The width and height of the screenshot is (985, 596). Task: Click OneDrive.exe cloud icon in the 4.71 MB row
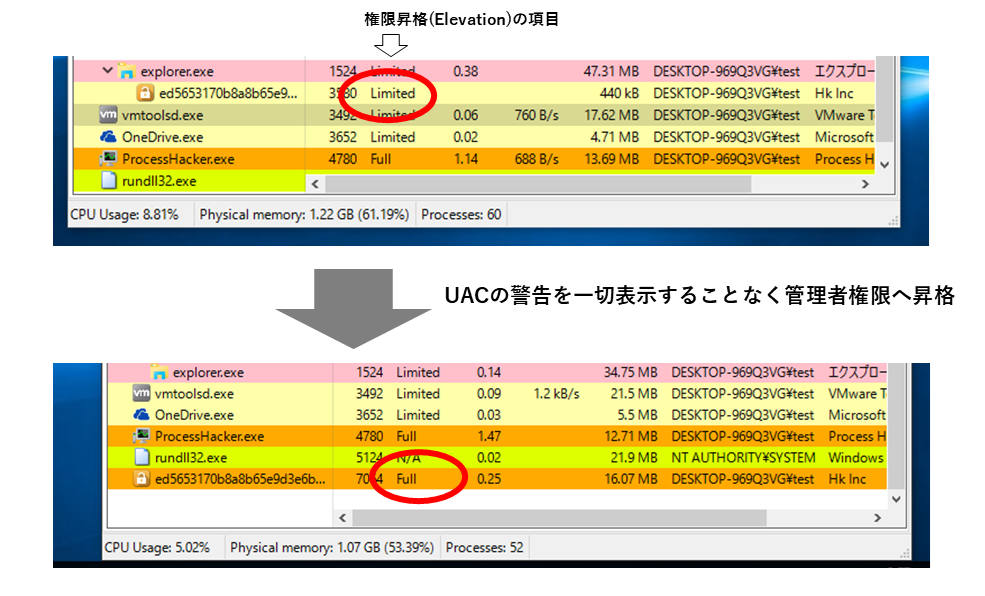coord(108,137)
